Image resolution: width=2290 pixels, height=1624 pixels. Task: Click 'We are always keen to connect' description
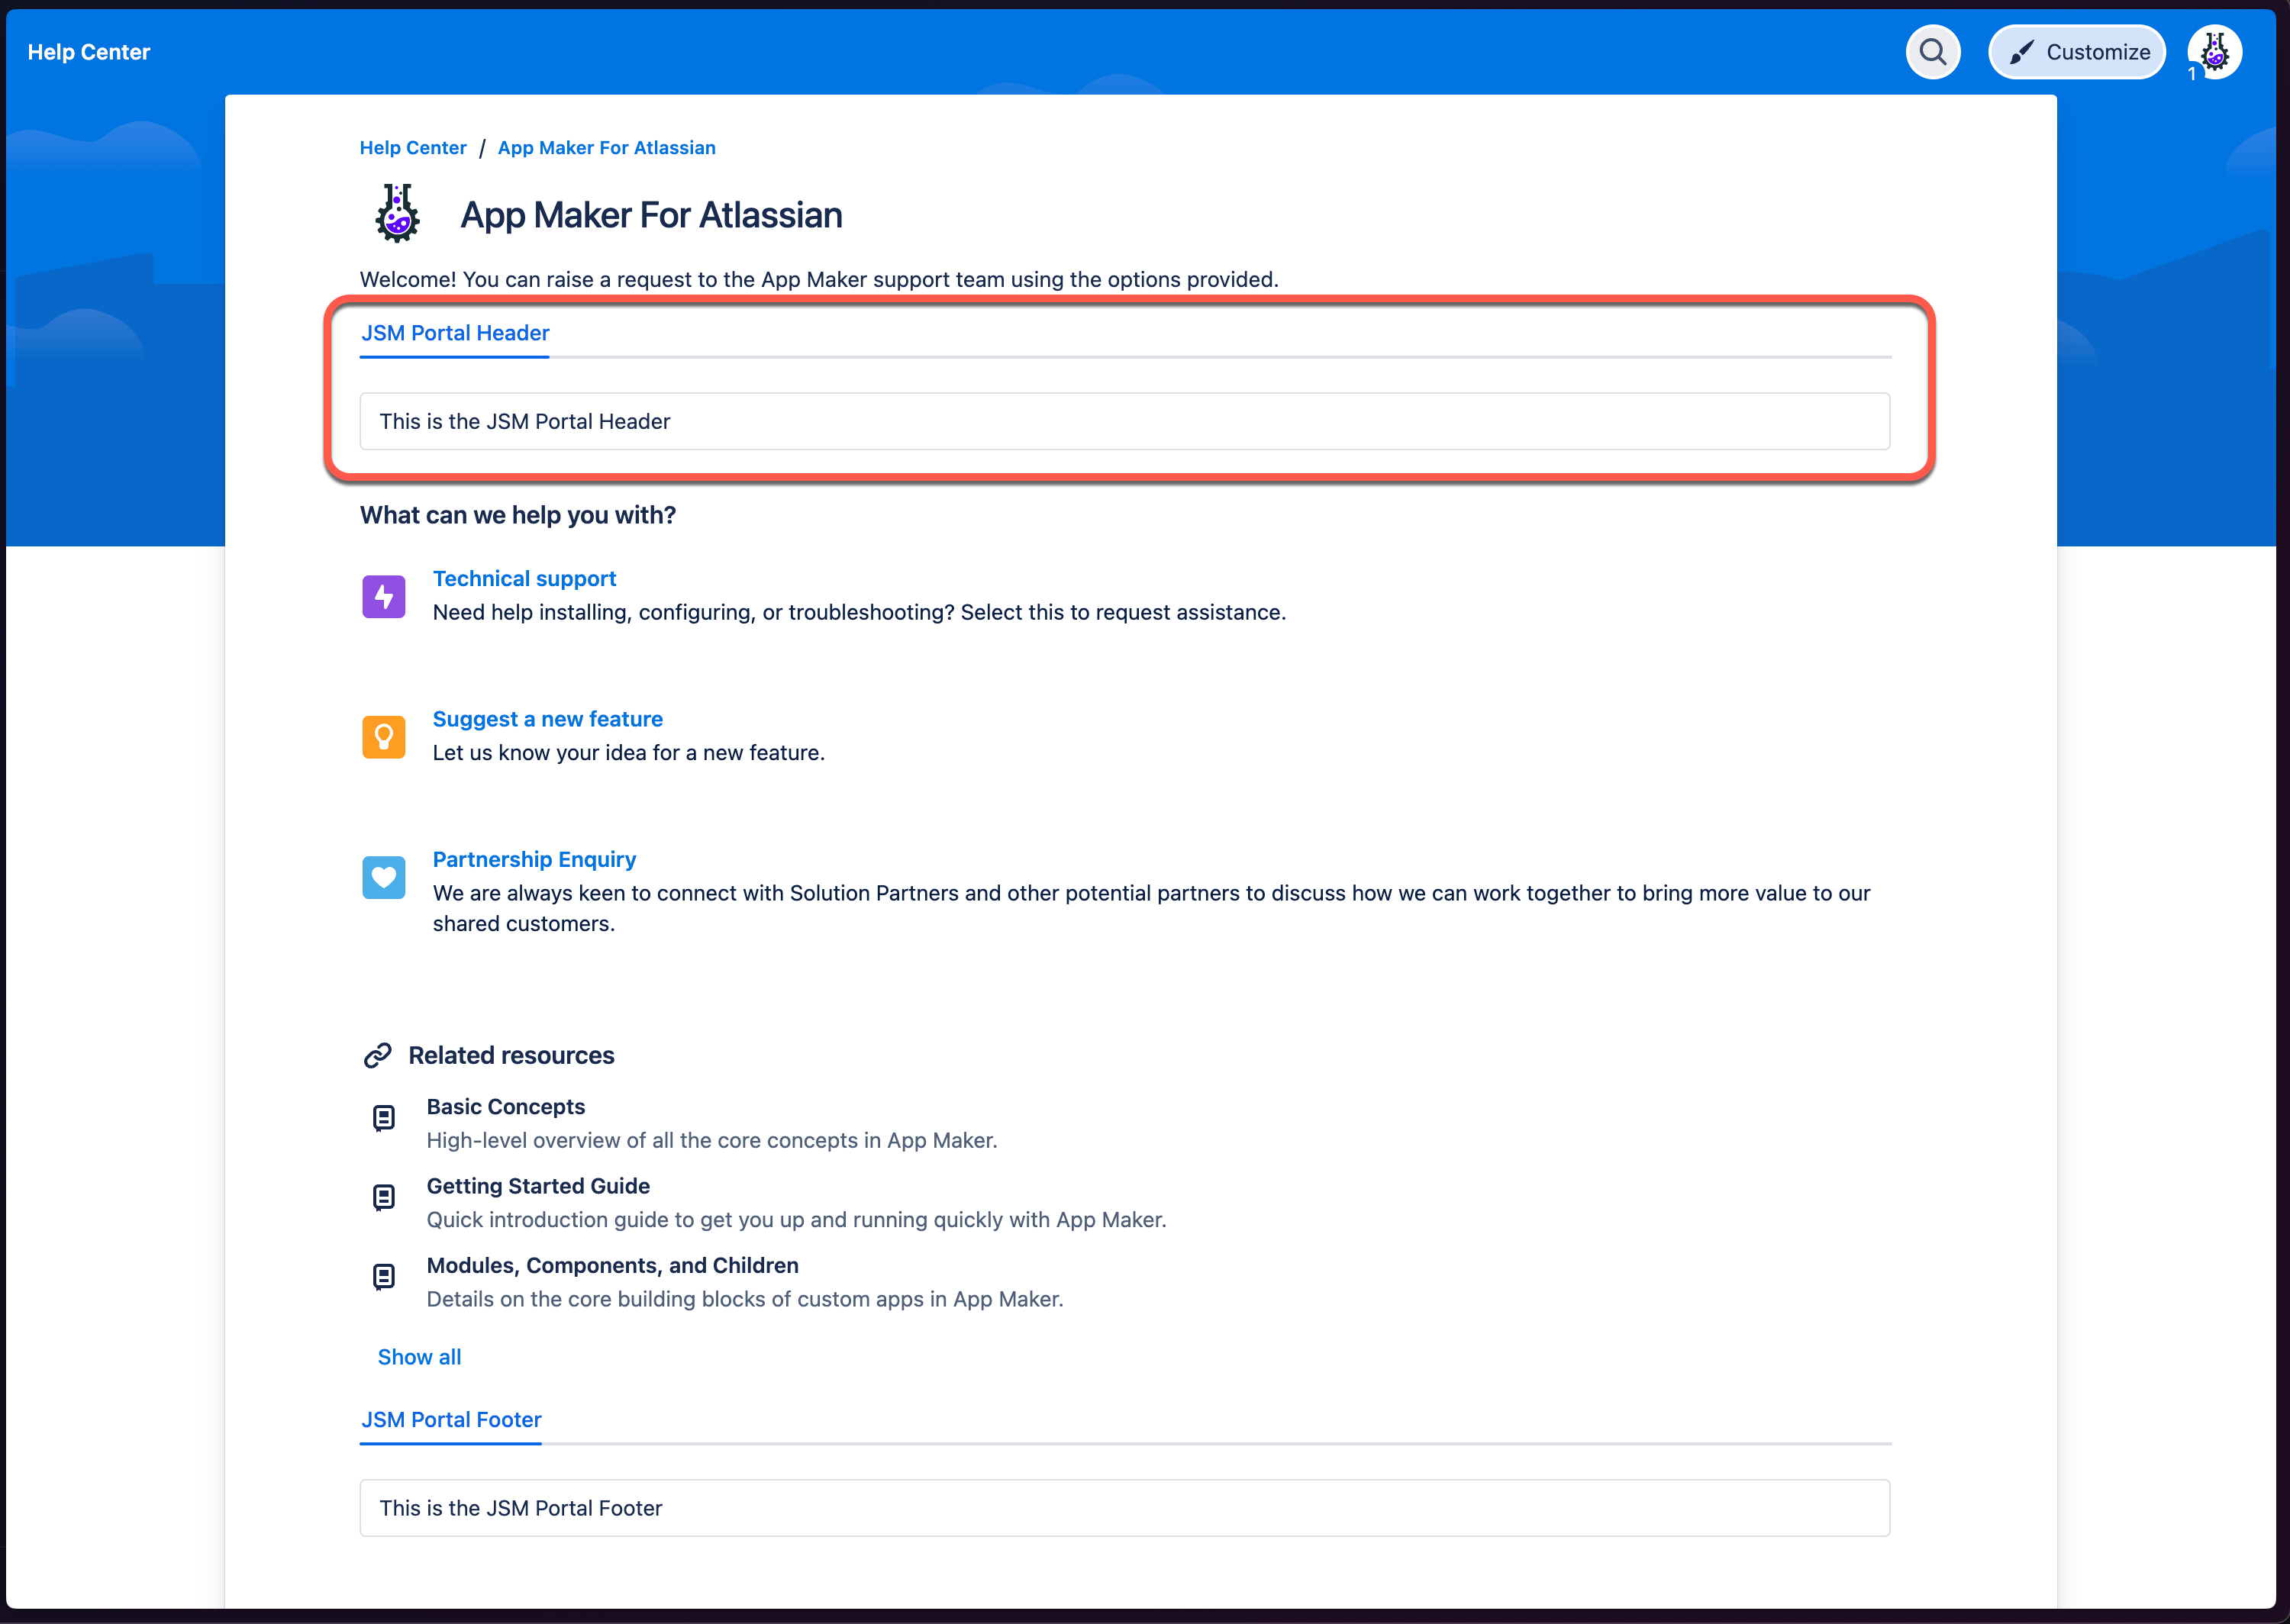click(1151, 908)
